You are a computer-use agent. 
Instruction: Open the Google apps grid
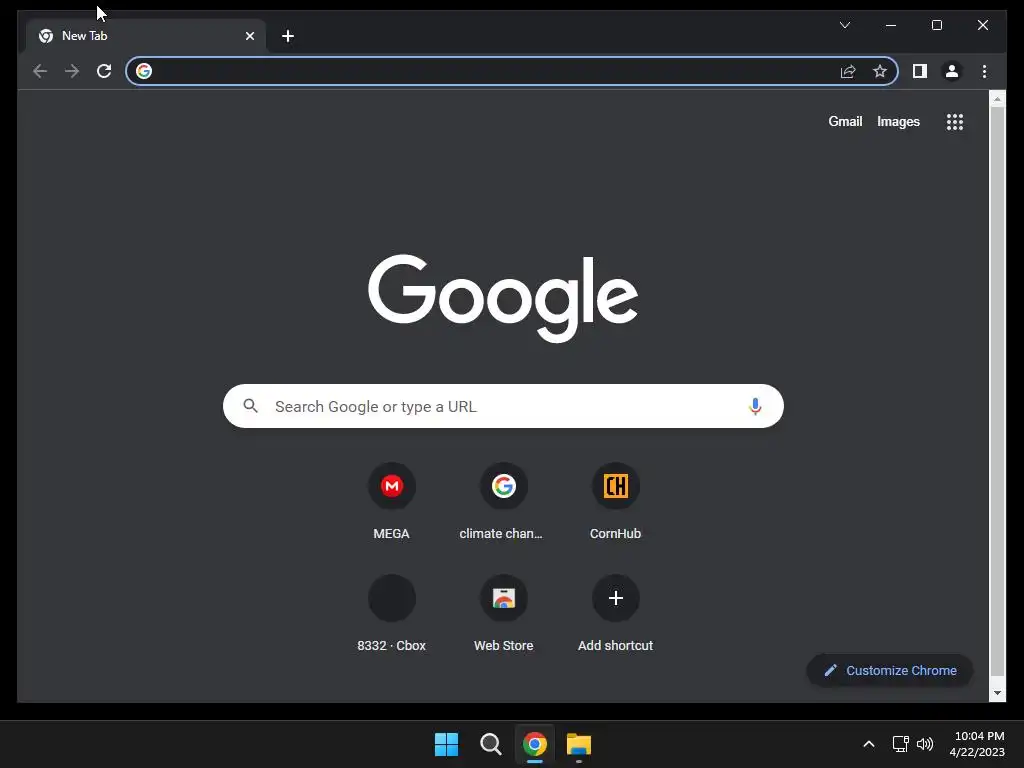pos(955,121)
